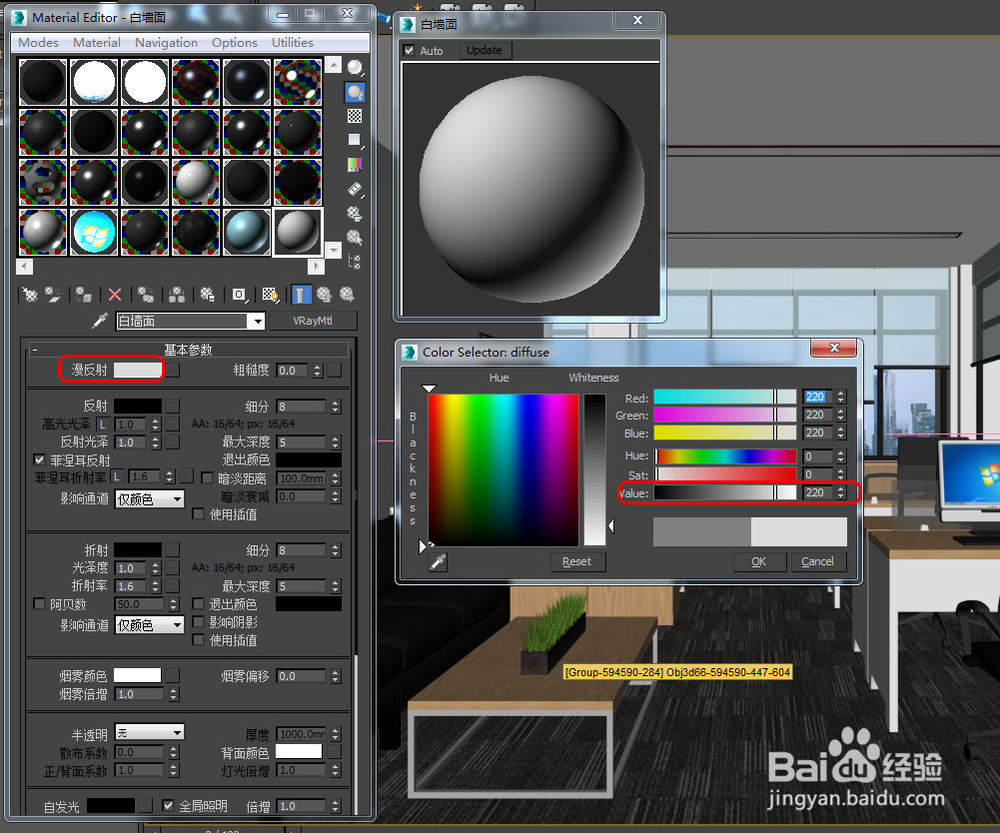Open the Utilities menu
Image resolution: width=1000 pixels, height=833 pixels.
pos(292,43)
